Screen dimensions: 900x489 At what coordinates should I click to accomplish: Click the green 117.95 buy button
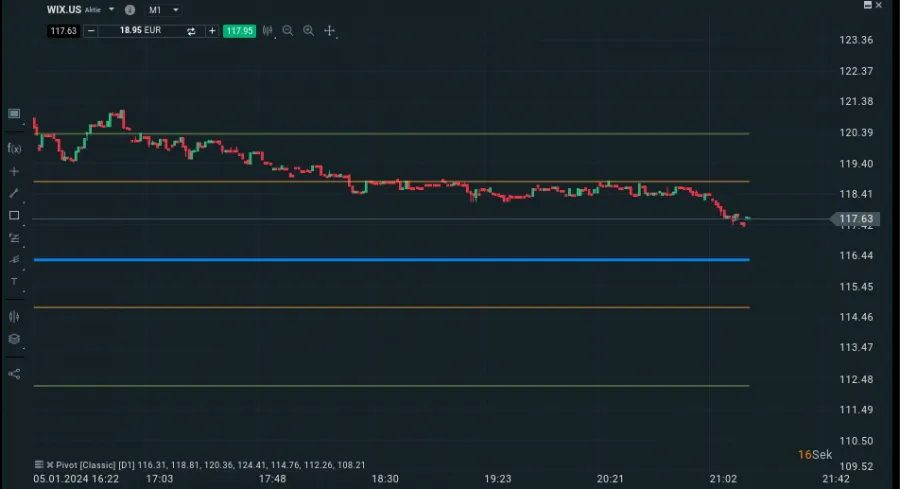point(239,31)
